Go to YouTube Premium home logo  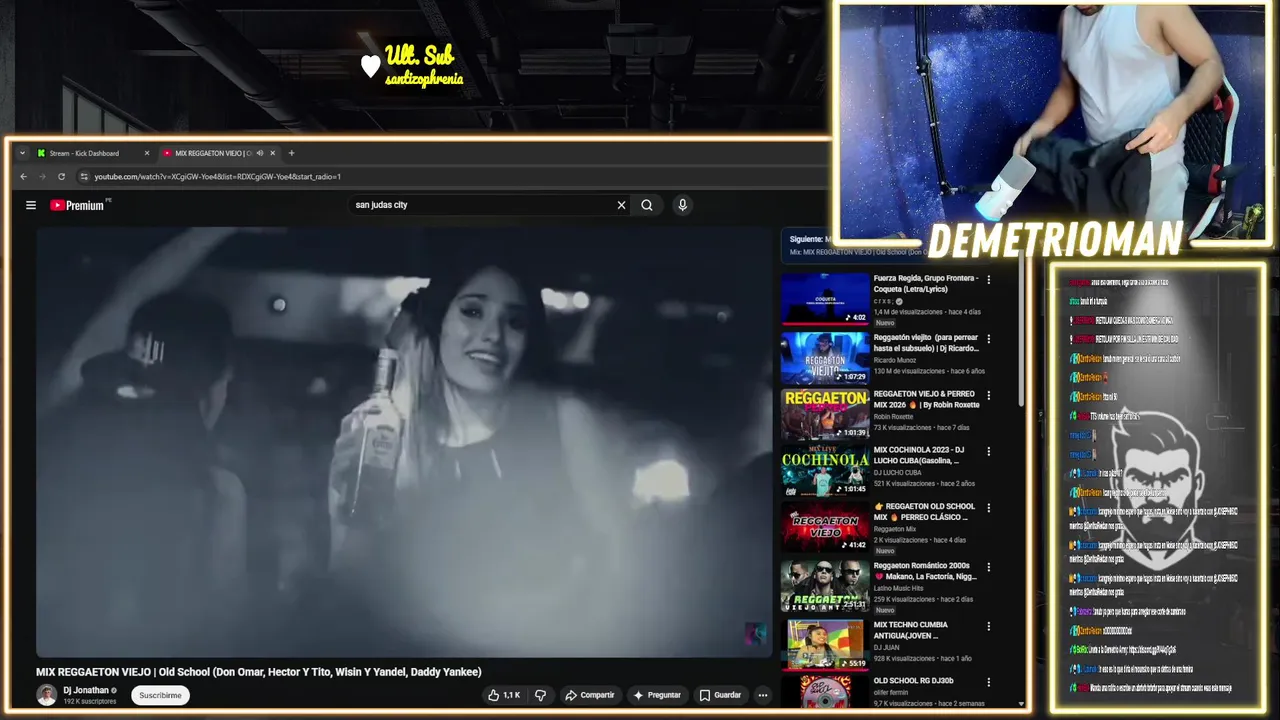78,205
